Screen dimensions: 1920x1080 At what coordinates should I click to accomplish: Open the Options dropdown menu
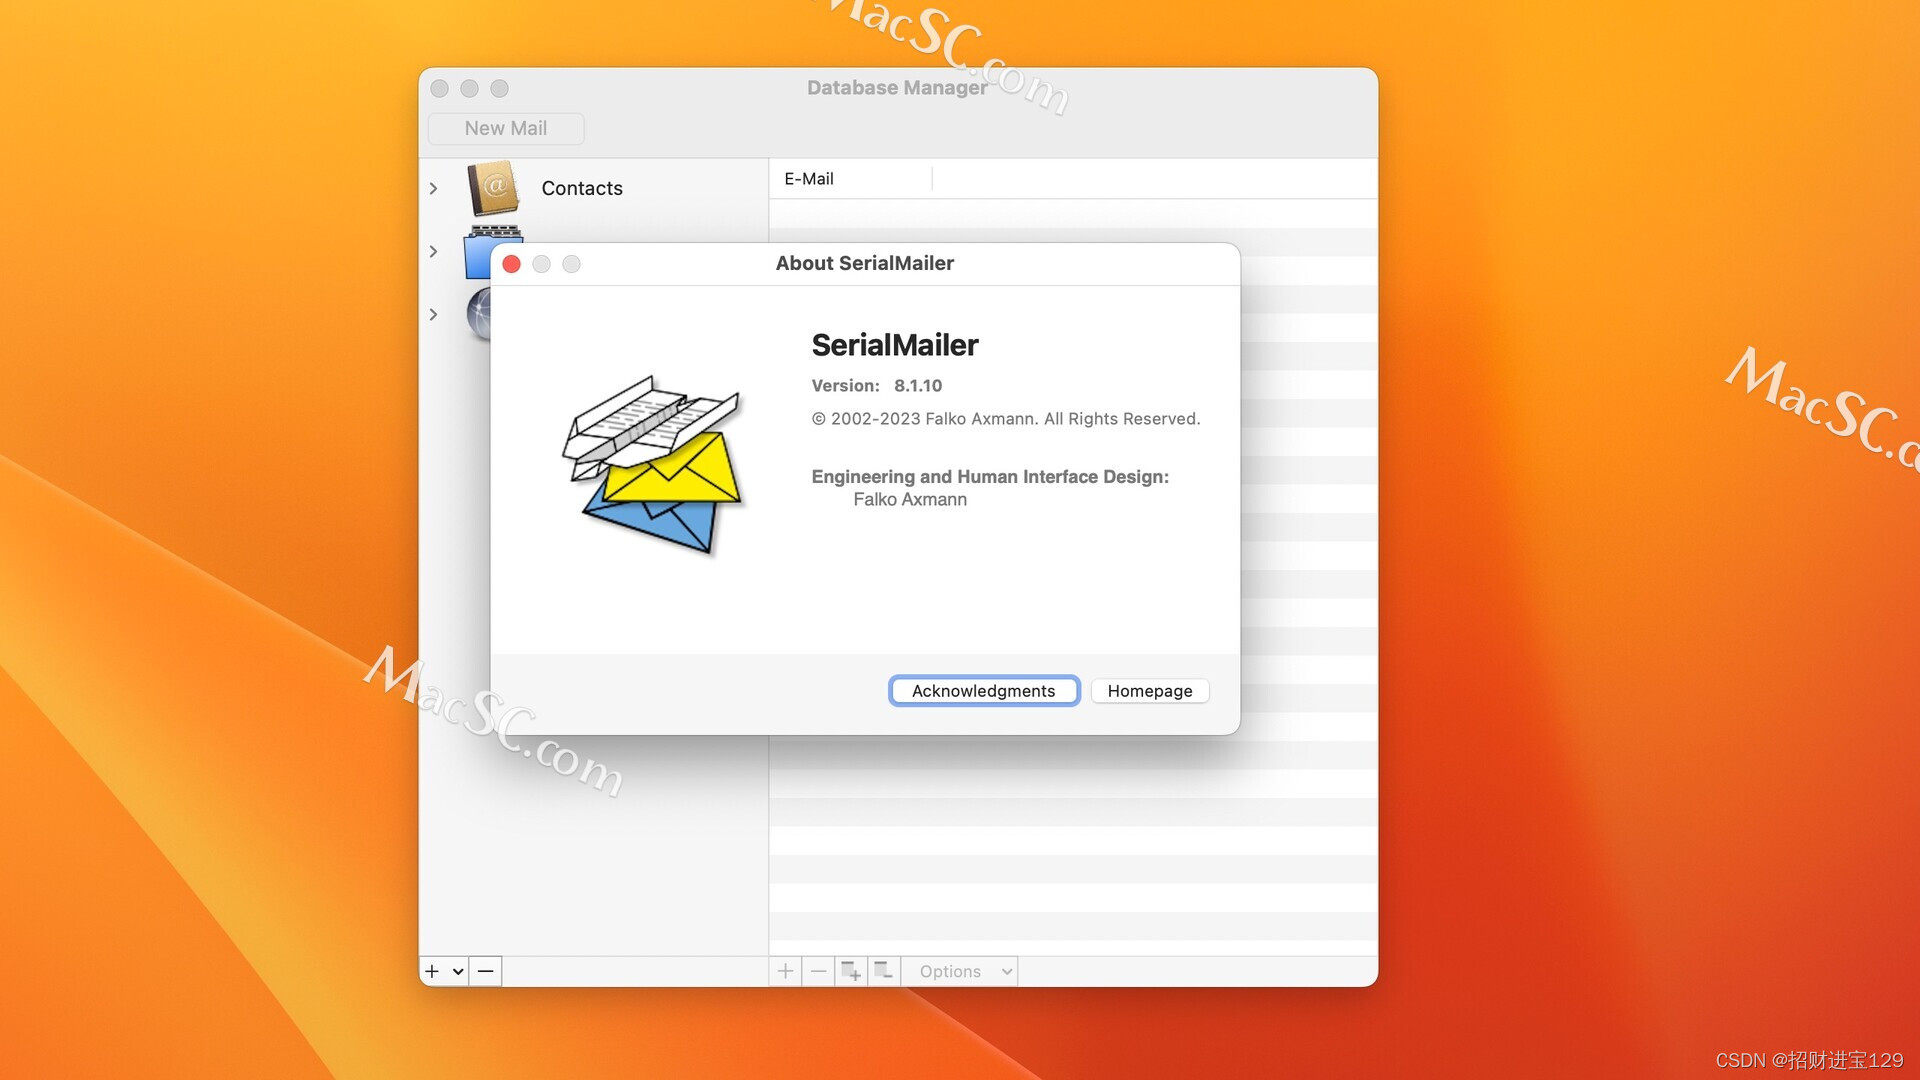(x=961, y=971)
